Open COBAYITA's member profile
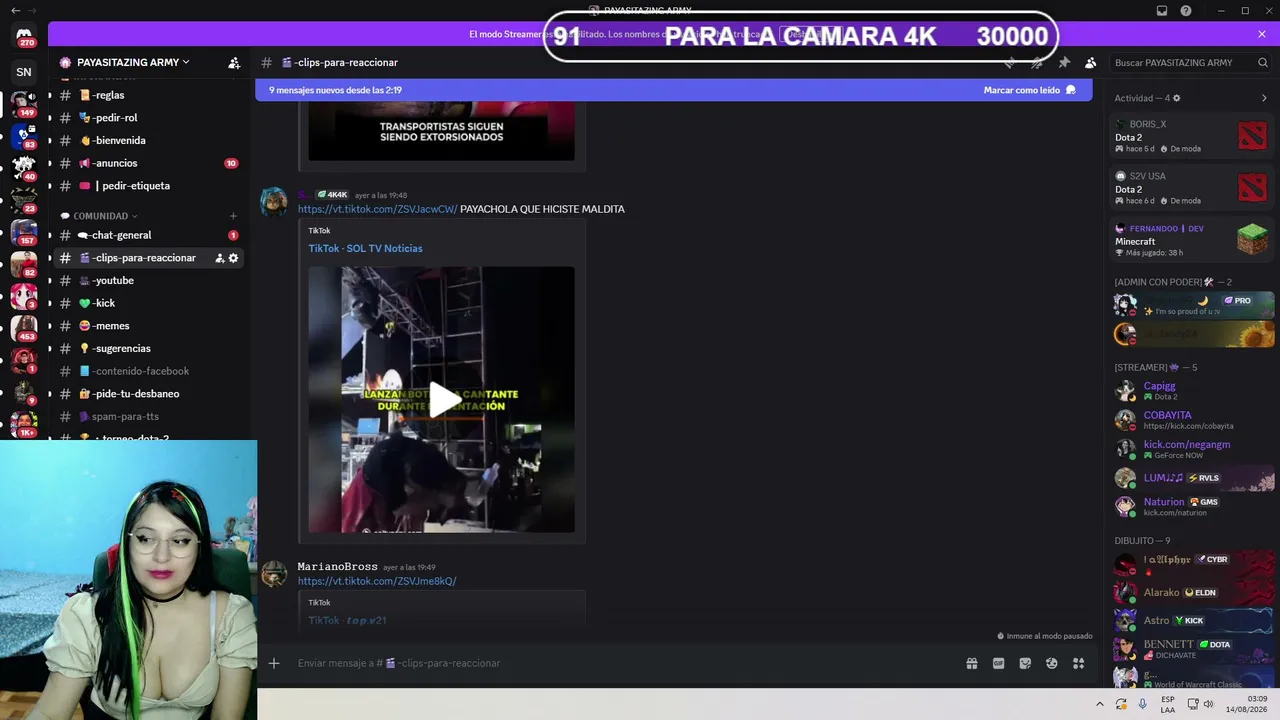Viewport: 1280px width, 720px height. pos(1194,420)
